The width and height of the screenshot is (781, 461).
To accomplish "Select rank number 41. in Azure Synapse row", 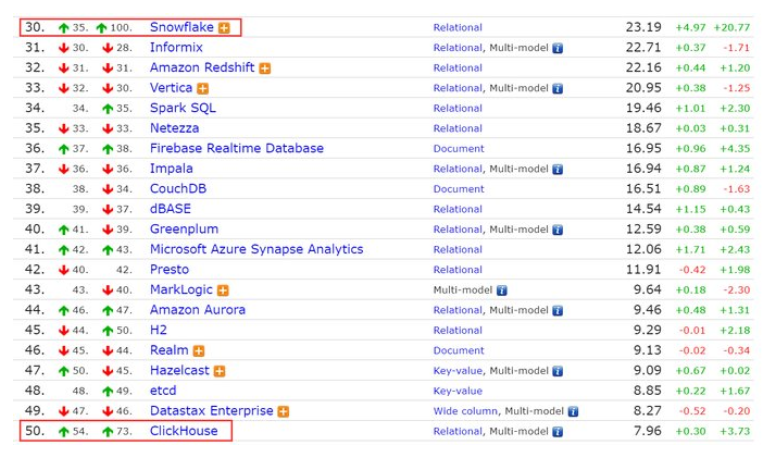I will [x=34, y=249].
